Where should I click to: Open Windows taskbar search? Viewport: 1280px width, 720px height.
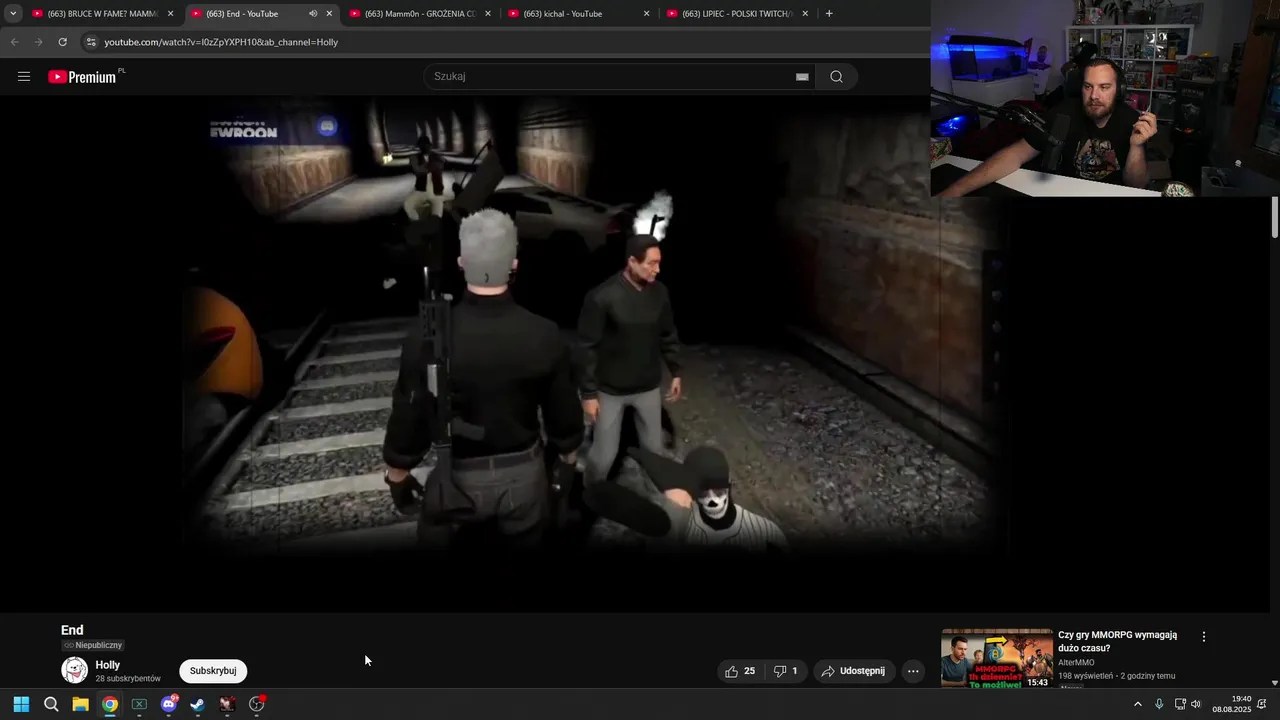(x=51, y=704)
